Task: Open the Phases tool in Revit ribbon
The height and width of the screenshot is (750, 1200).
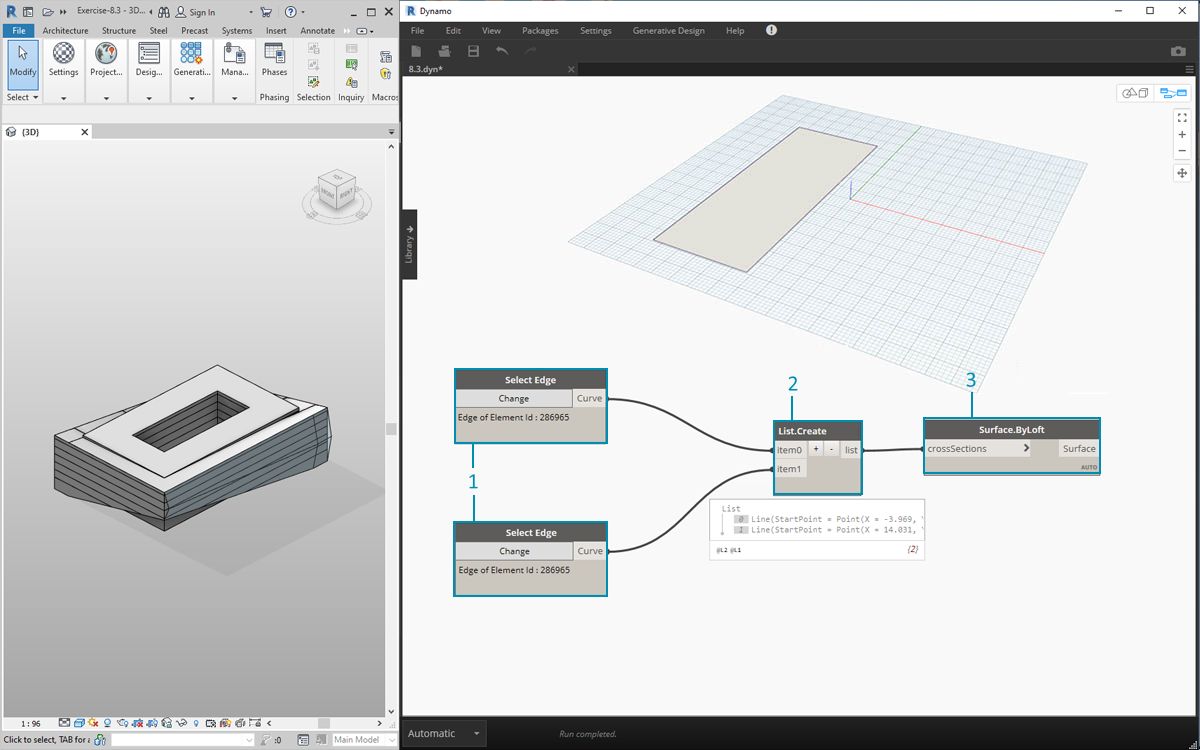Action: tap(274, 59)
